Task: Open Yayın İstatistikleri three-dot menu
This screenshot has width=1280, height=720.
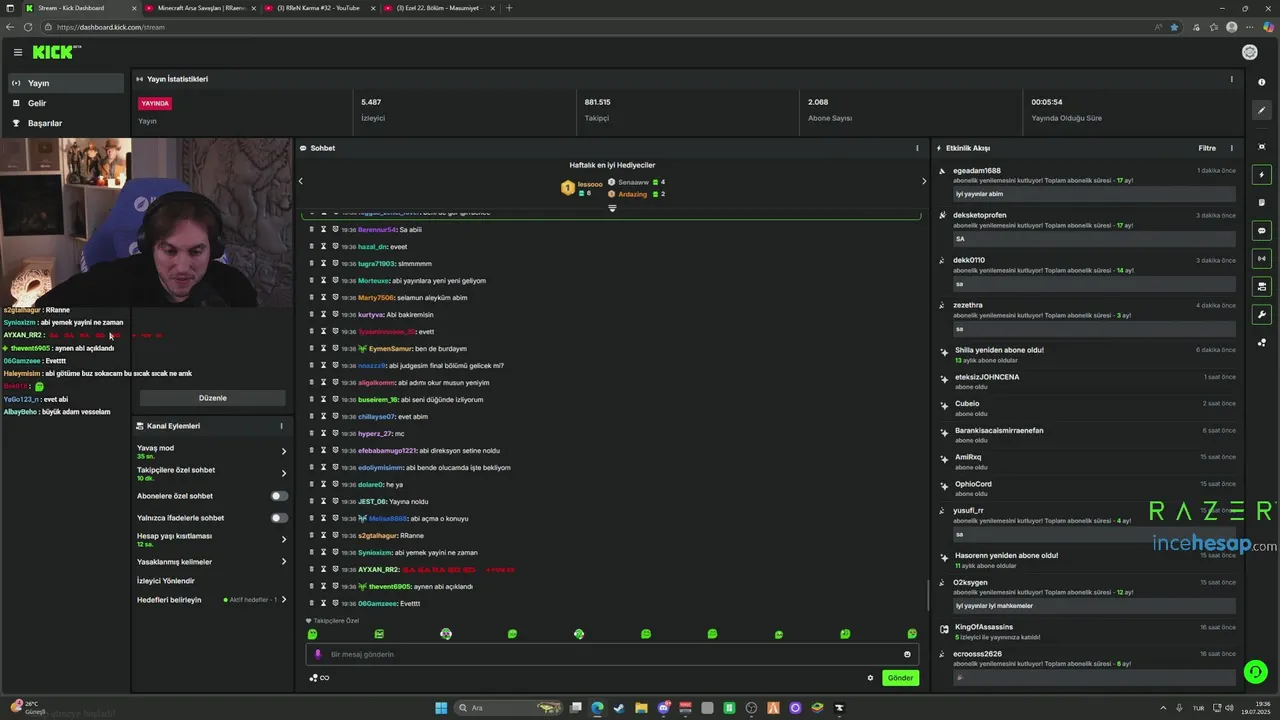Action: click(1231, 79)
